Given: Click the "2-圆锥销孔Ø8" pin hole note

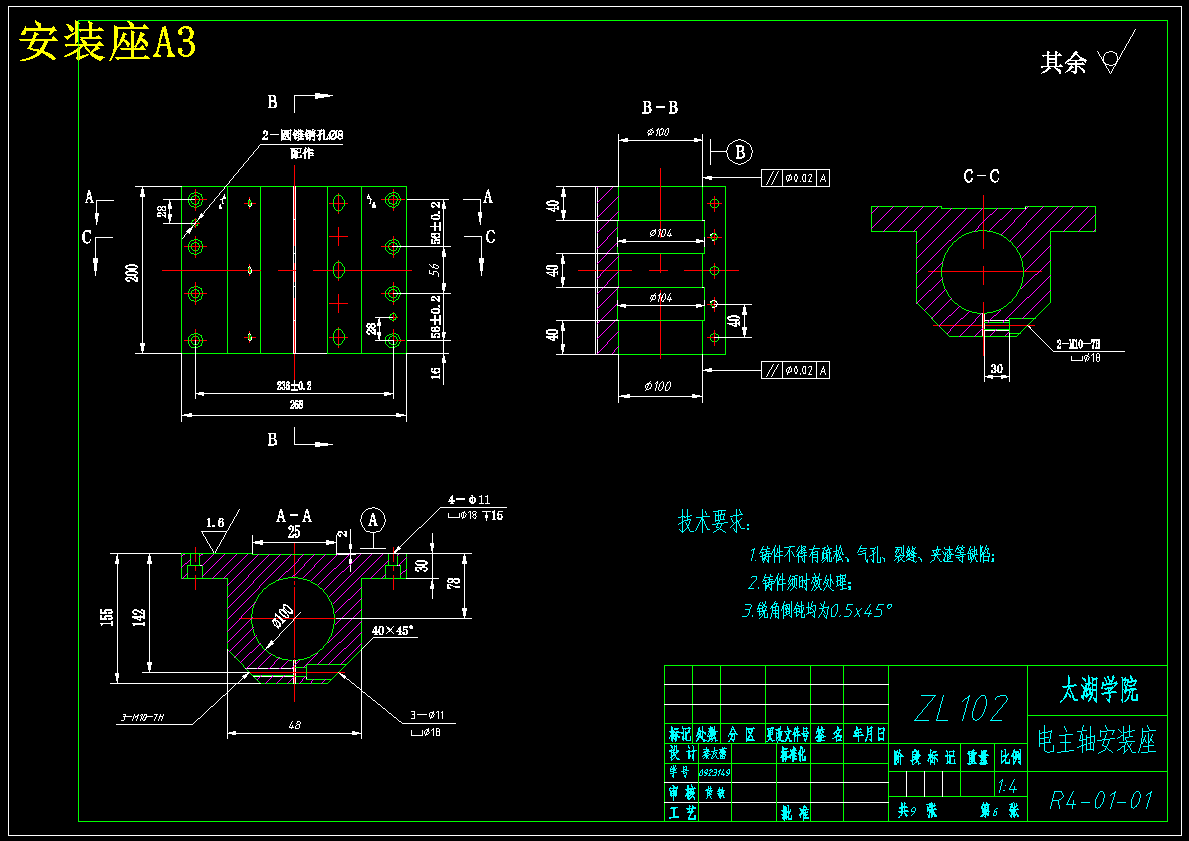Looking at the screenshot, I should click(303, 136).
